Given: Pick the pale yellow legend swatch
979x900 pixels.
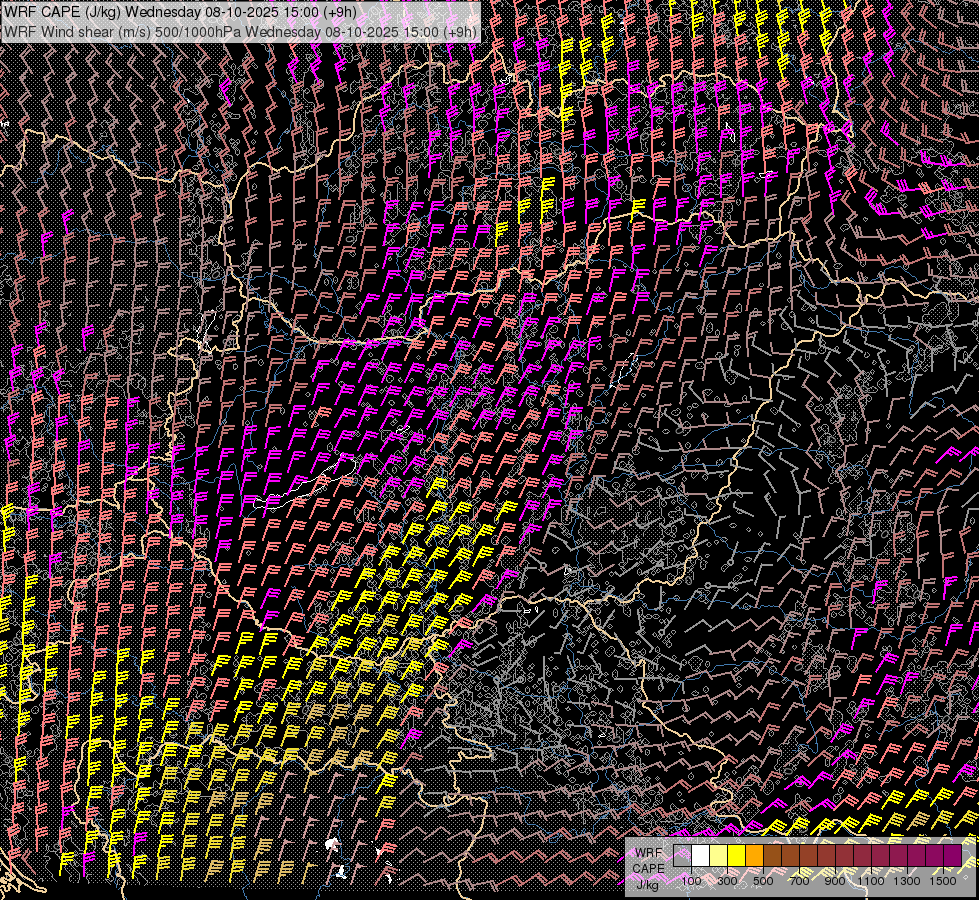Looking at the screenshot, I should 719,856.
